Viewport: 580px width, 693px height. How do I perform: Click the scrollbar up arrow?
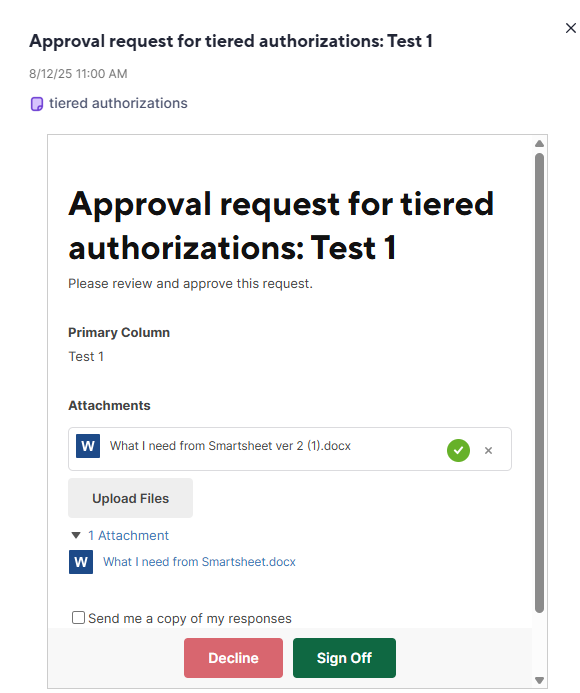pos(539,144)
